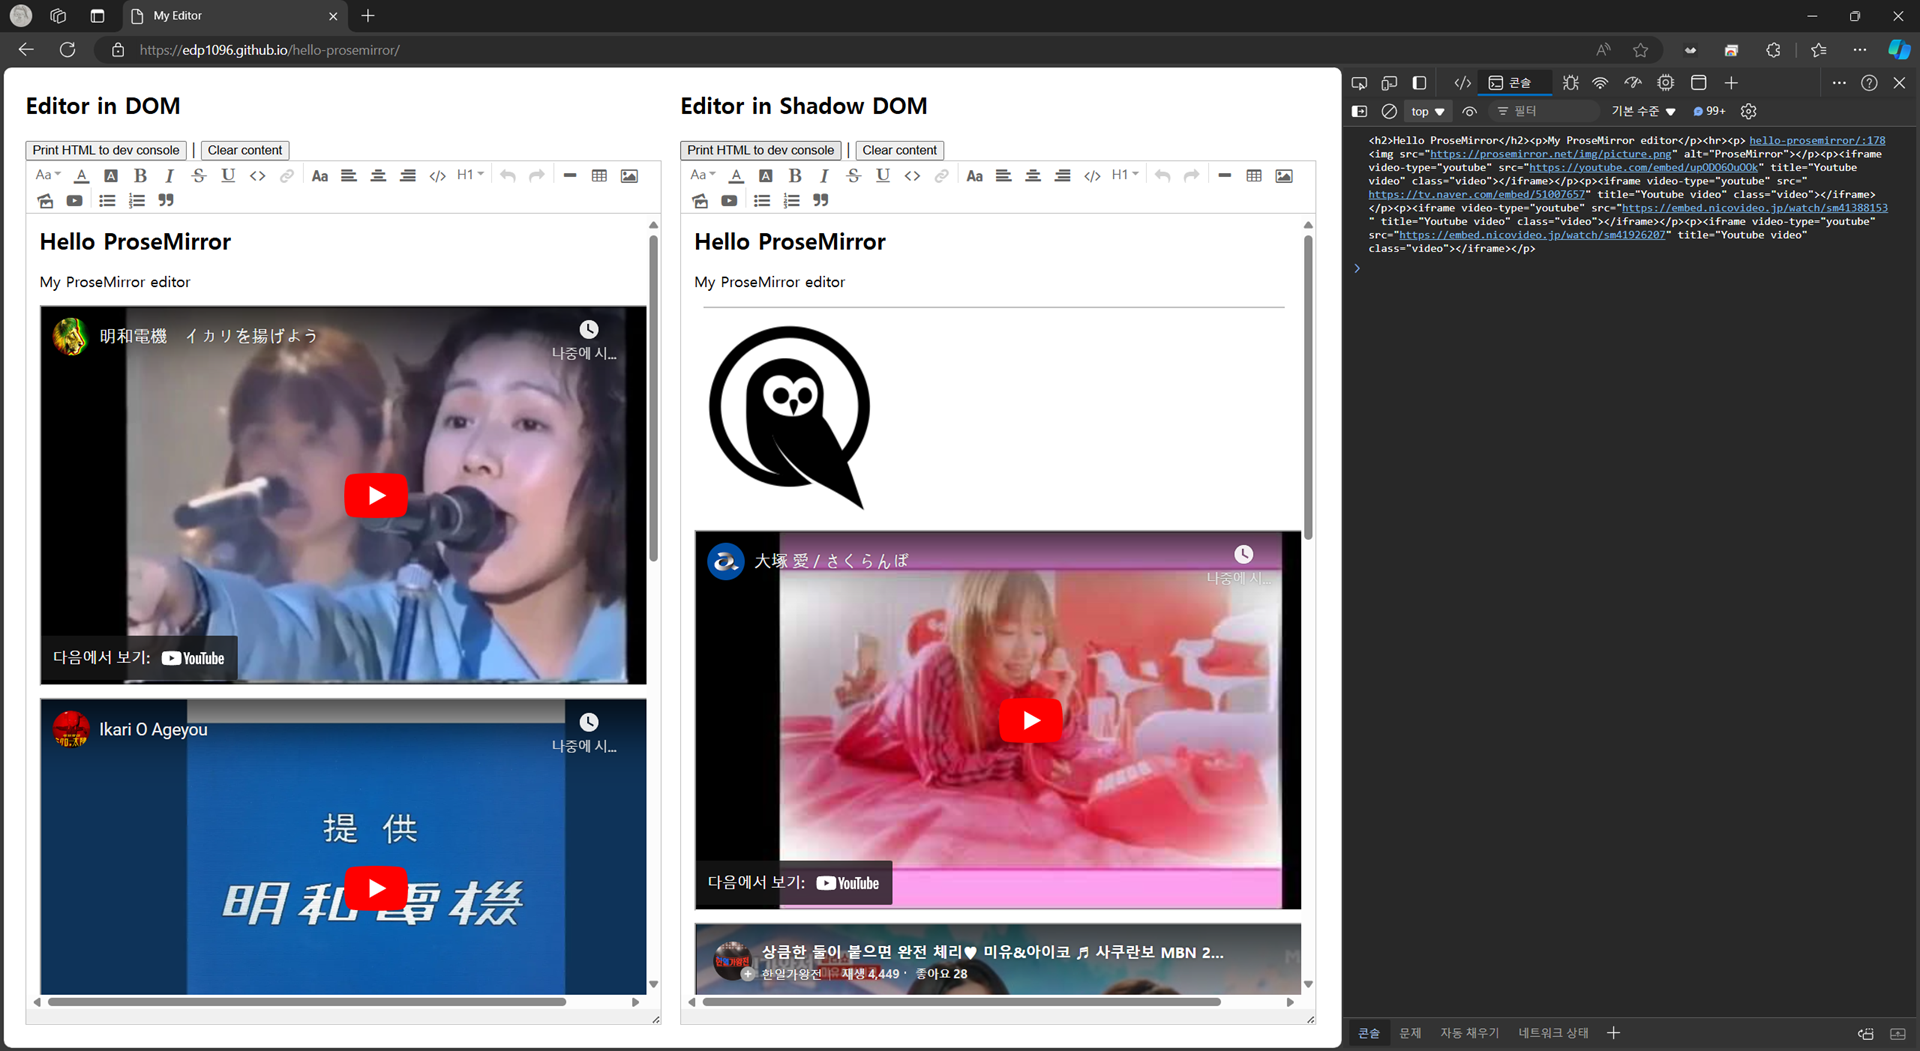The height and width of the screenshot is (1051, 1920).
Task: Toggle device emulation in DevTools
Action: coord(1389,83)
